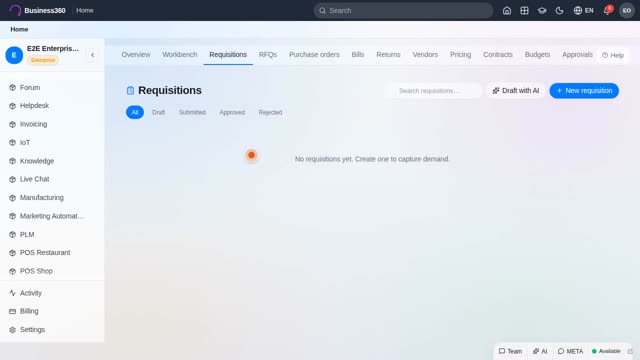Switch to Approvals tab

coord(577,55)
